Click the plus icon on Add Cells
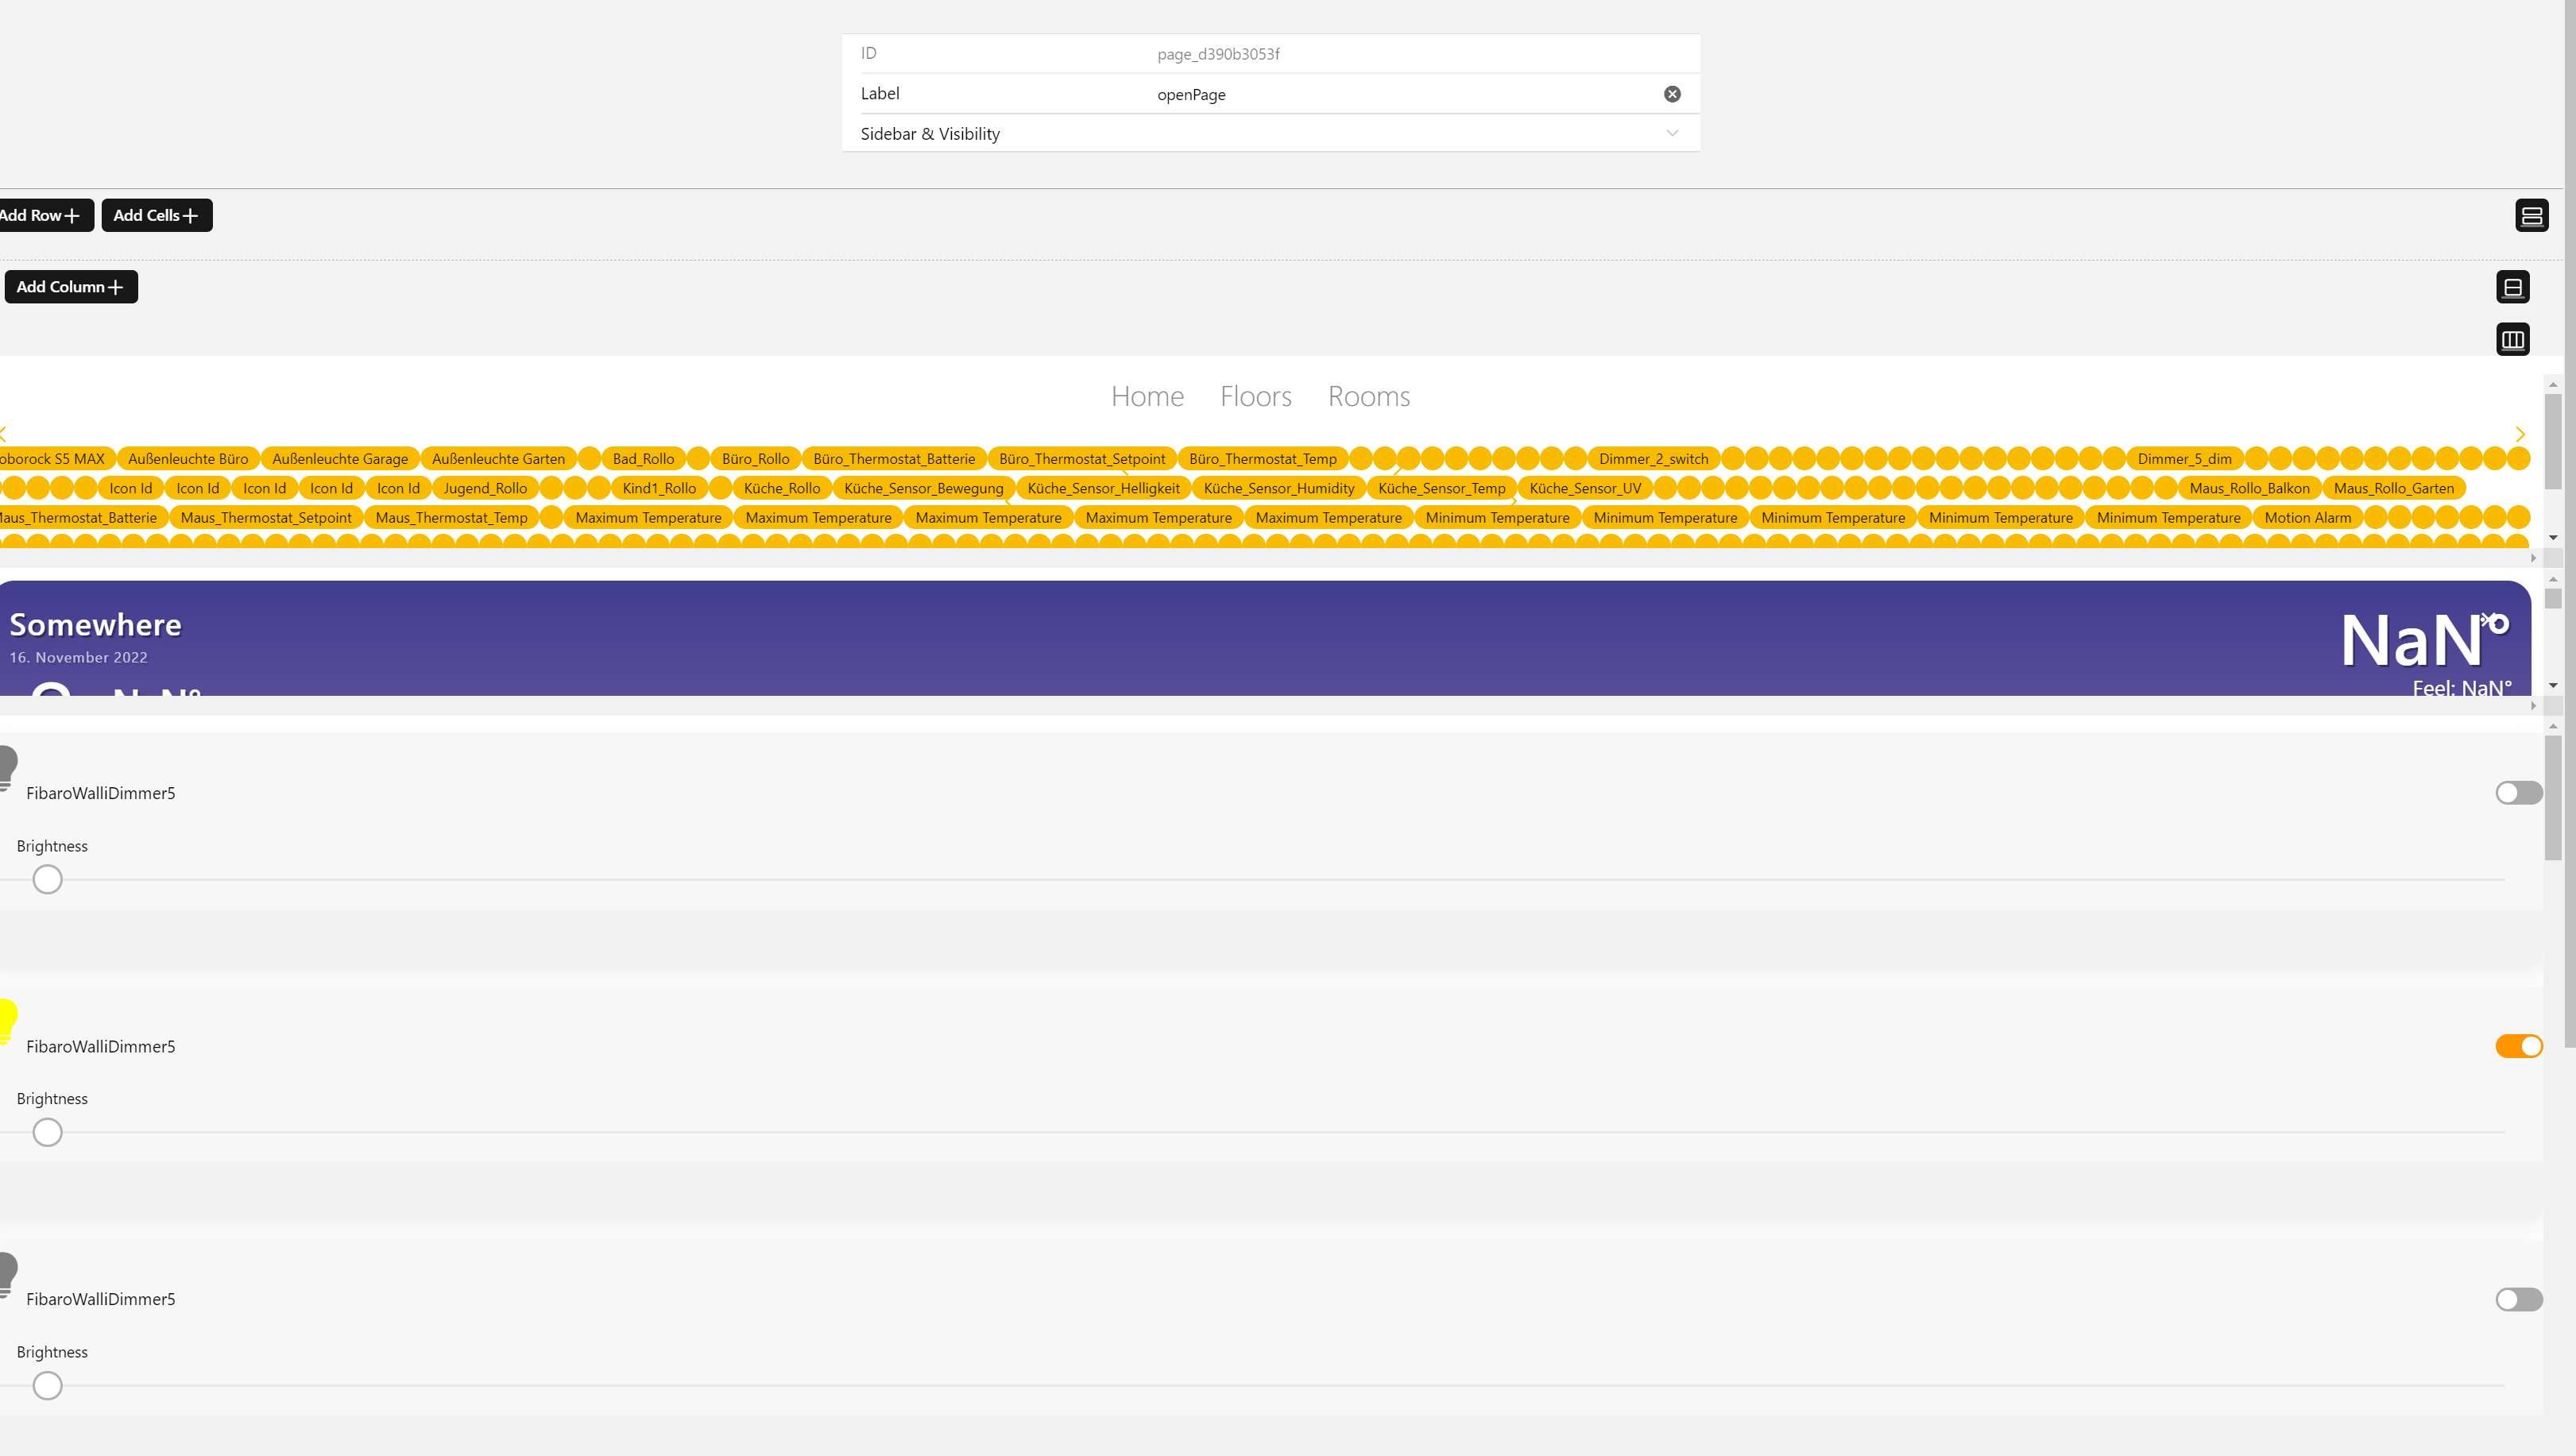Viewport: 2576px width, 1456px height. 191,215
